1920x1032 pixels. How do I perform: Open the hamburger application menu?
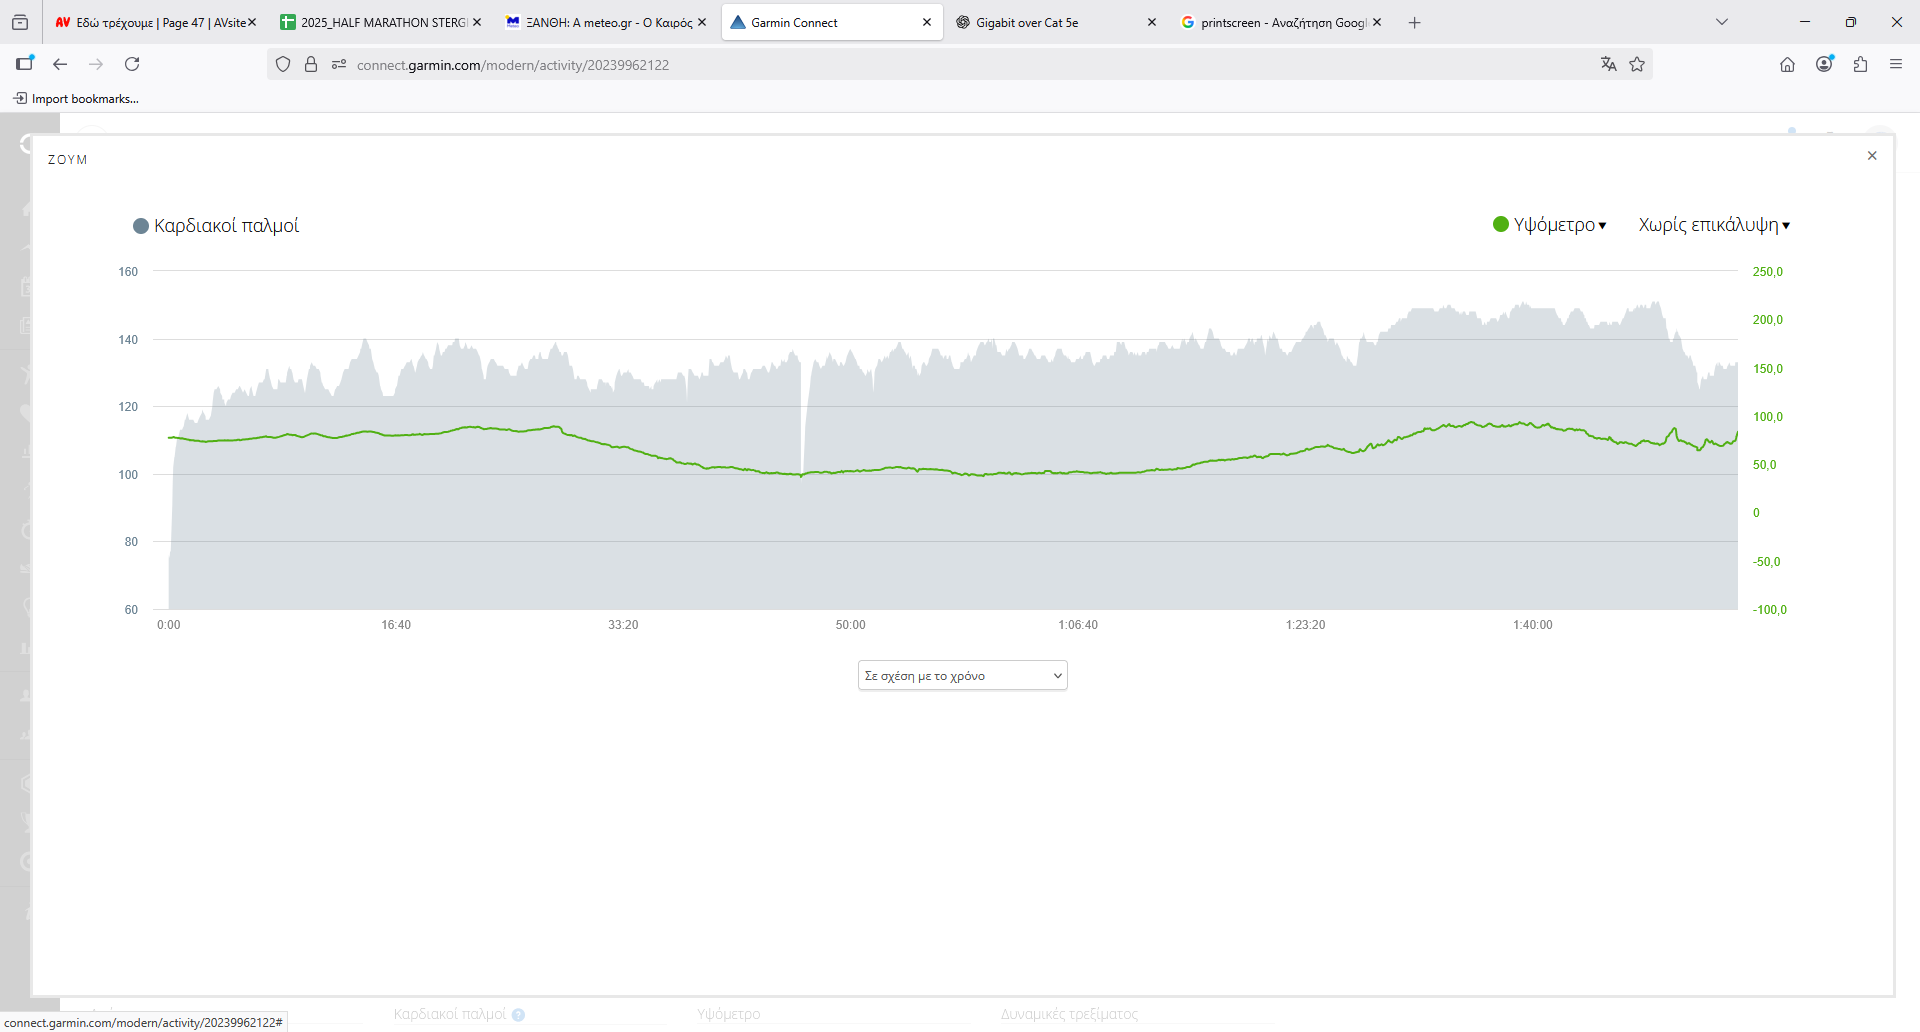1896,64
